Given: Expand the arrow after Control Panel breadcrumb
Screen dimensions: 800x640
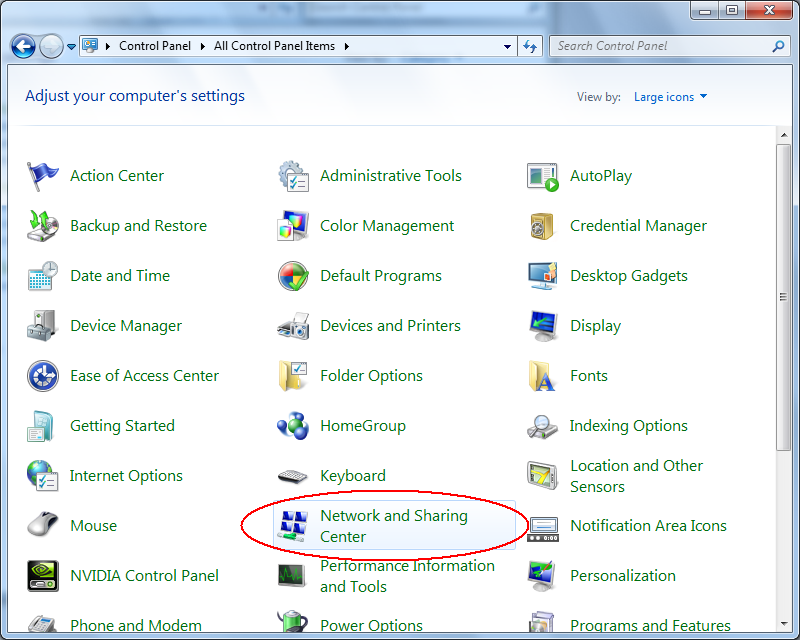Looking at the screenshot, I should coord(203,46).
